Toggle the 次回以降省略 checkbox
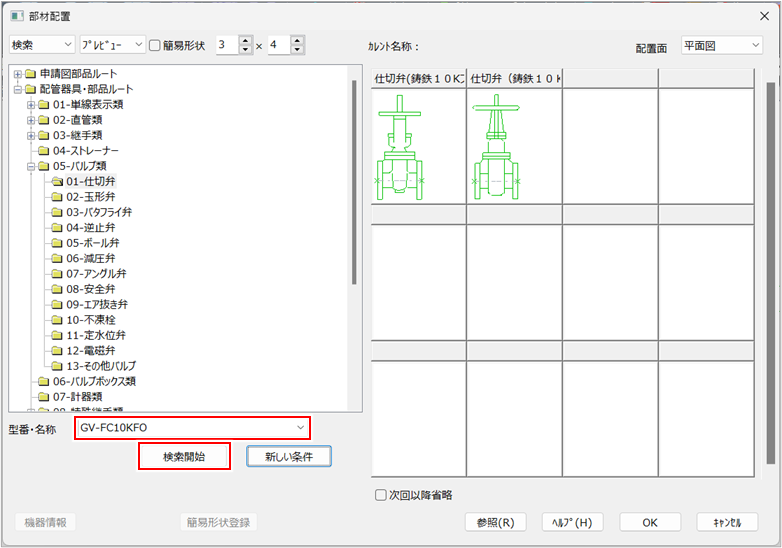 [x=380, y=494]
